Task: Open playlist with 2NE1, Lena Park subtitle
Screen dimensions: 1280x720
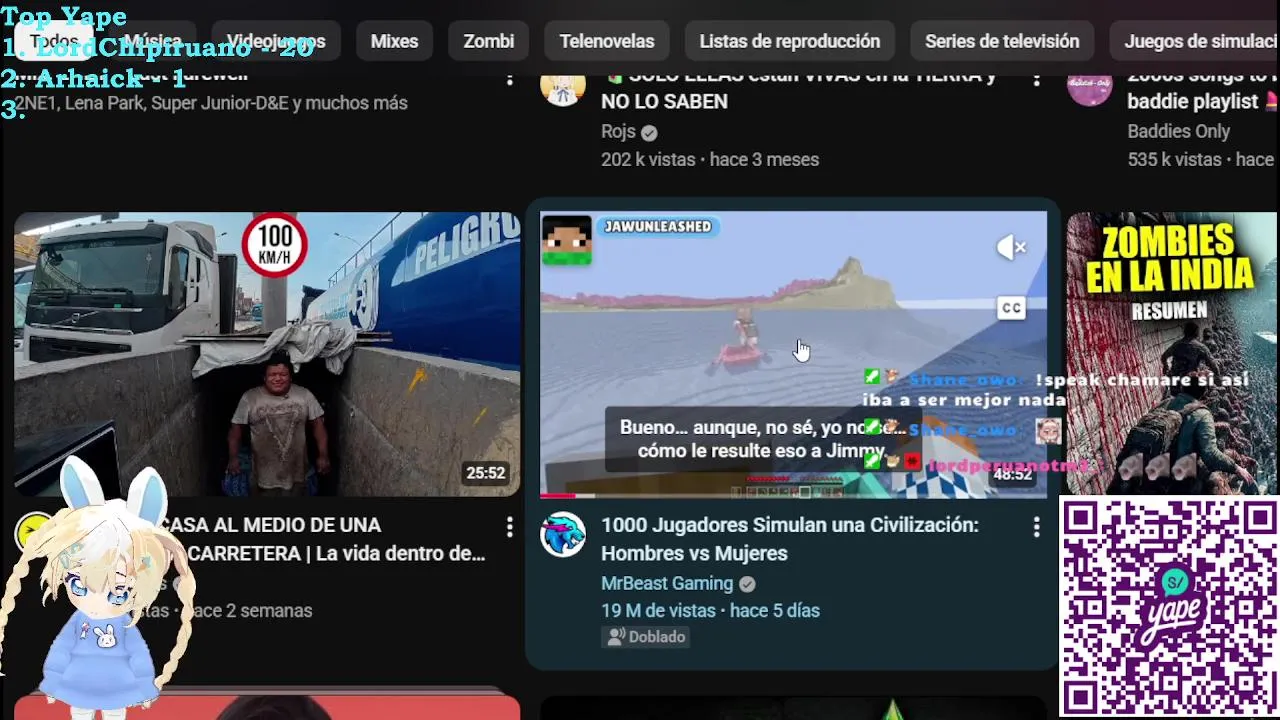Action: click(x=211, y=103)
